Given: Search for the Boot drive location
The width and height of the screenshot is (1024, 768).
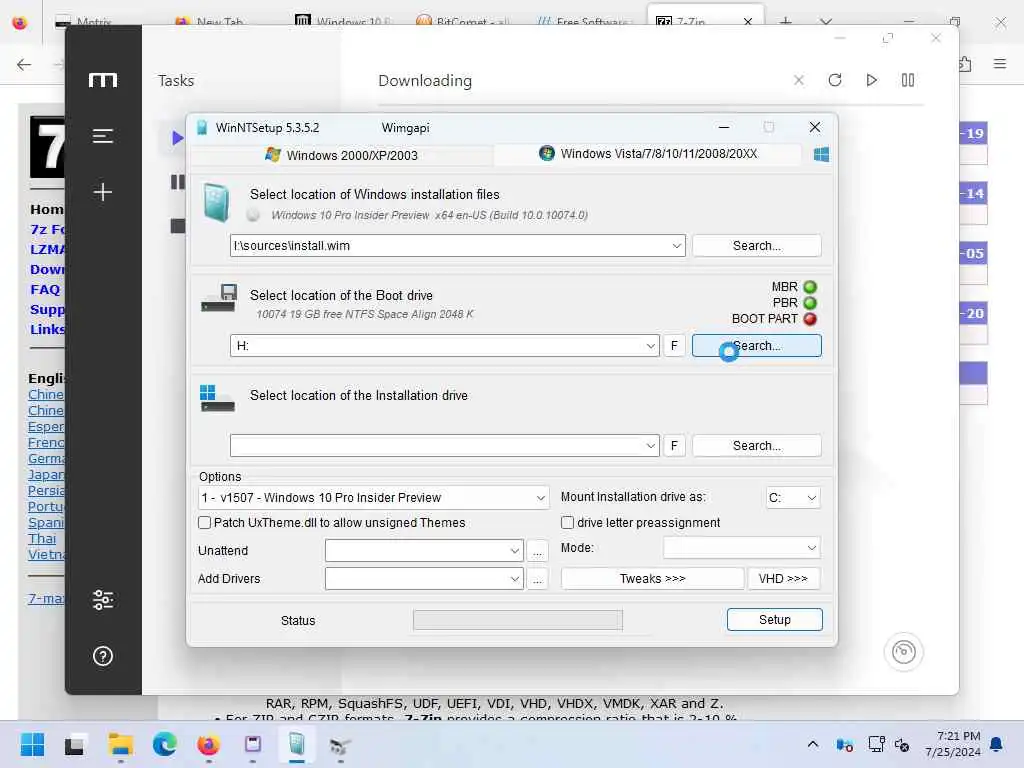Looking at the screenshot, I should (756, 345).
